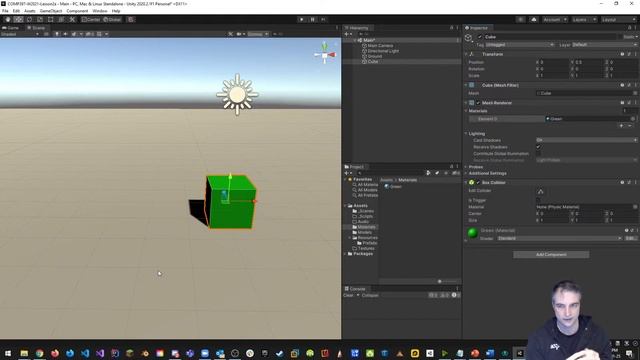Toggle the Box Collider enabled checkbox

coord(478,182)
